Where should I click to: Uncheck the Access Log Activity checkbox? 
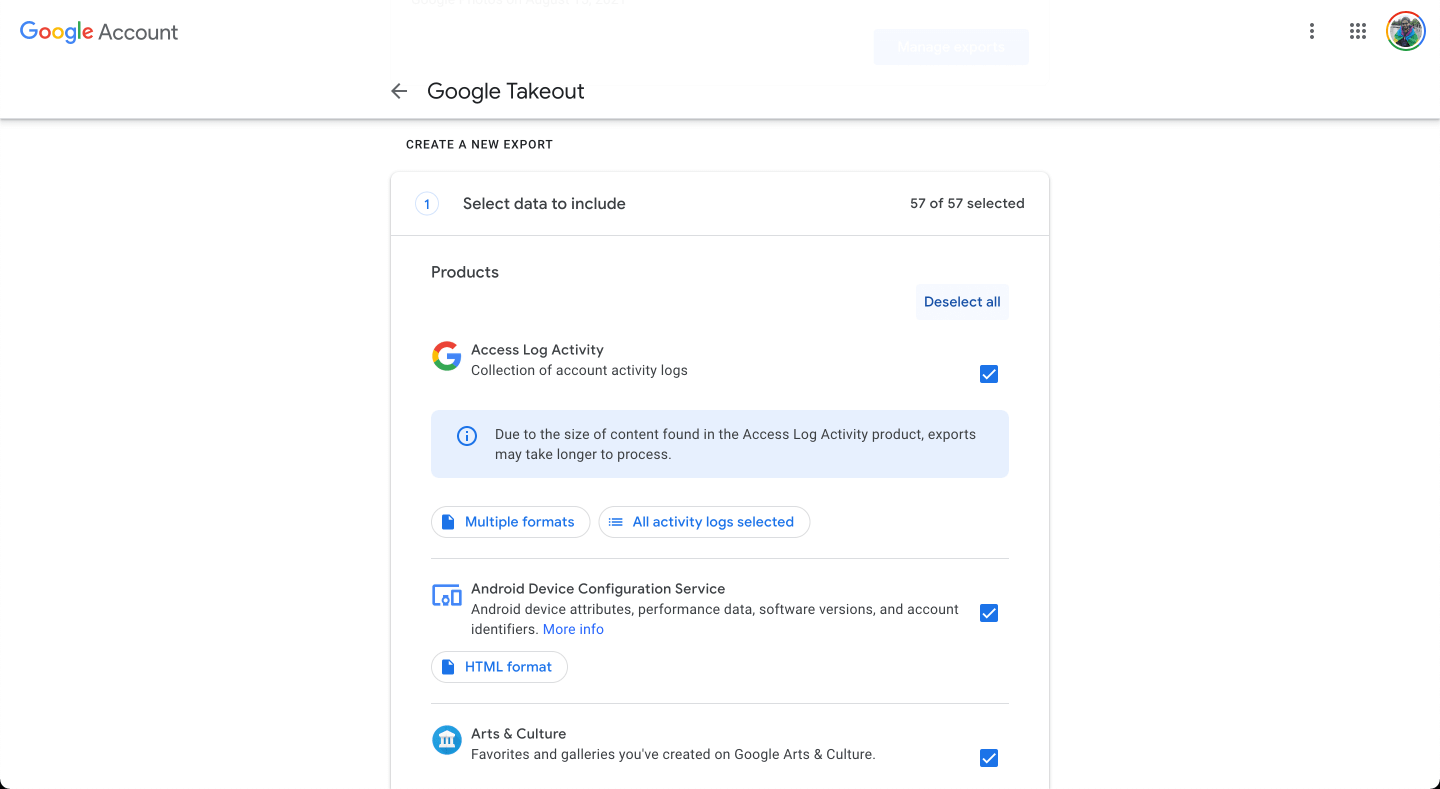click(988, 374)
